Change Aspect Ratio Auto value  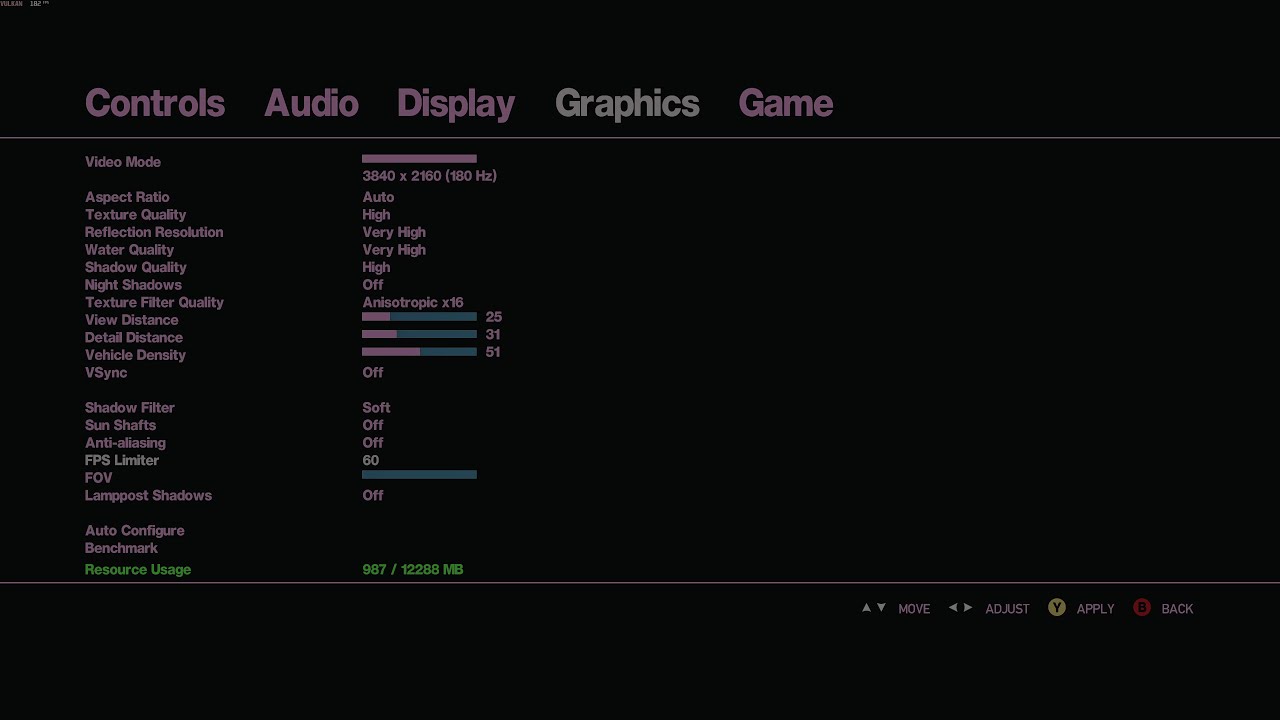(378, 197)
